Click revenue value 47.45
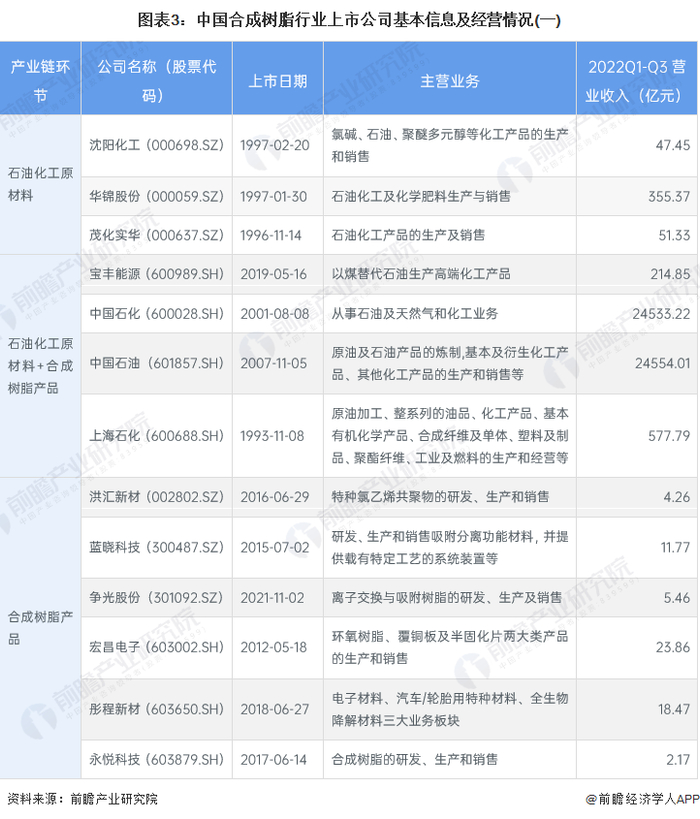Image resolution: width=700 pixels, height=819 pixels. [673, 145]
